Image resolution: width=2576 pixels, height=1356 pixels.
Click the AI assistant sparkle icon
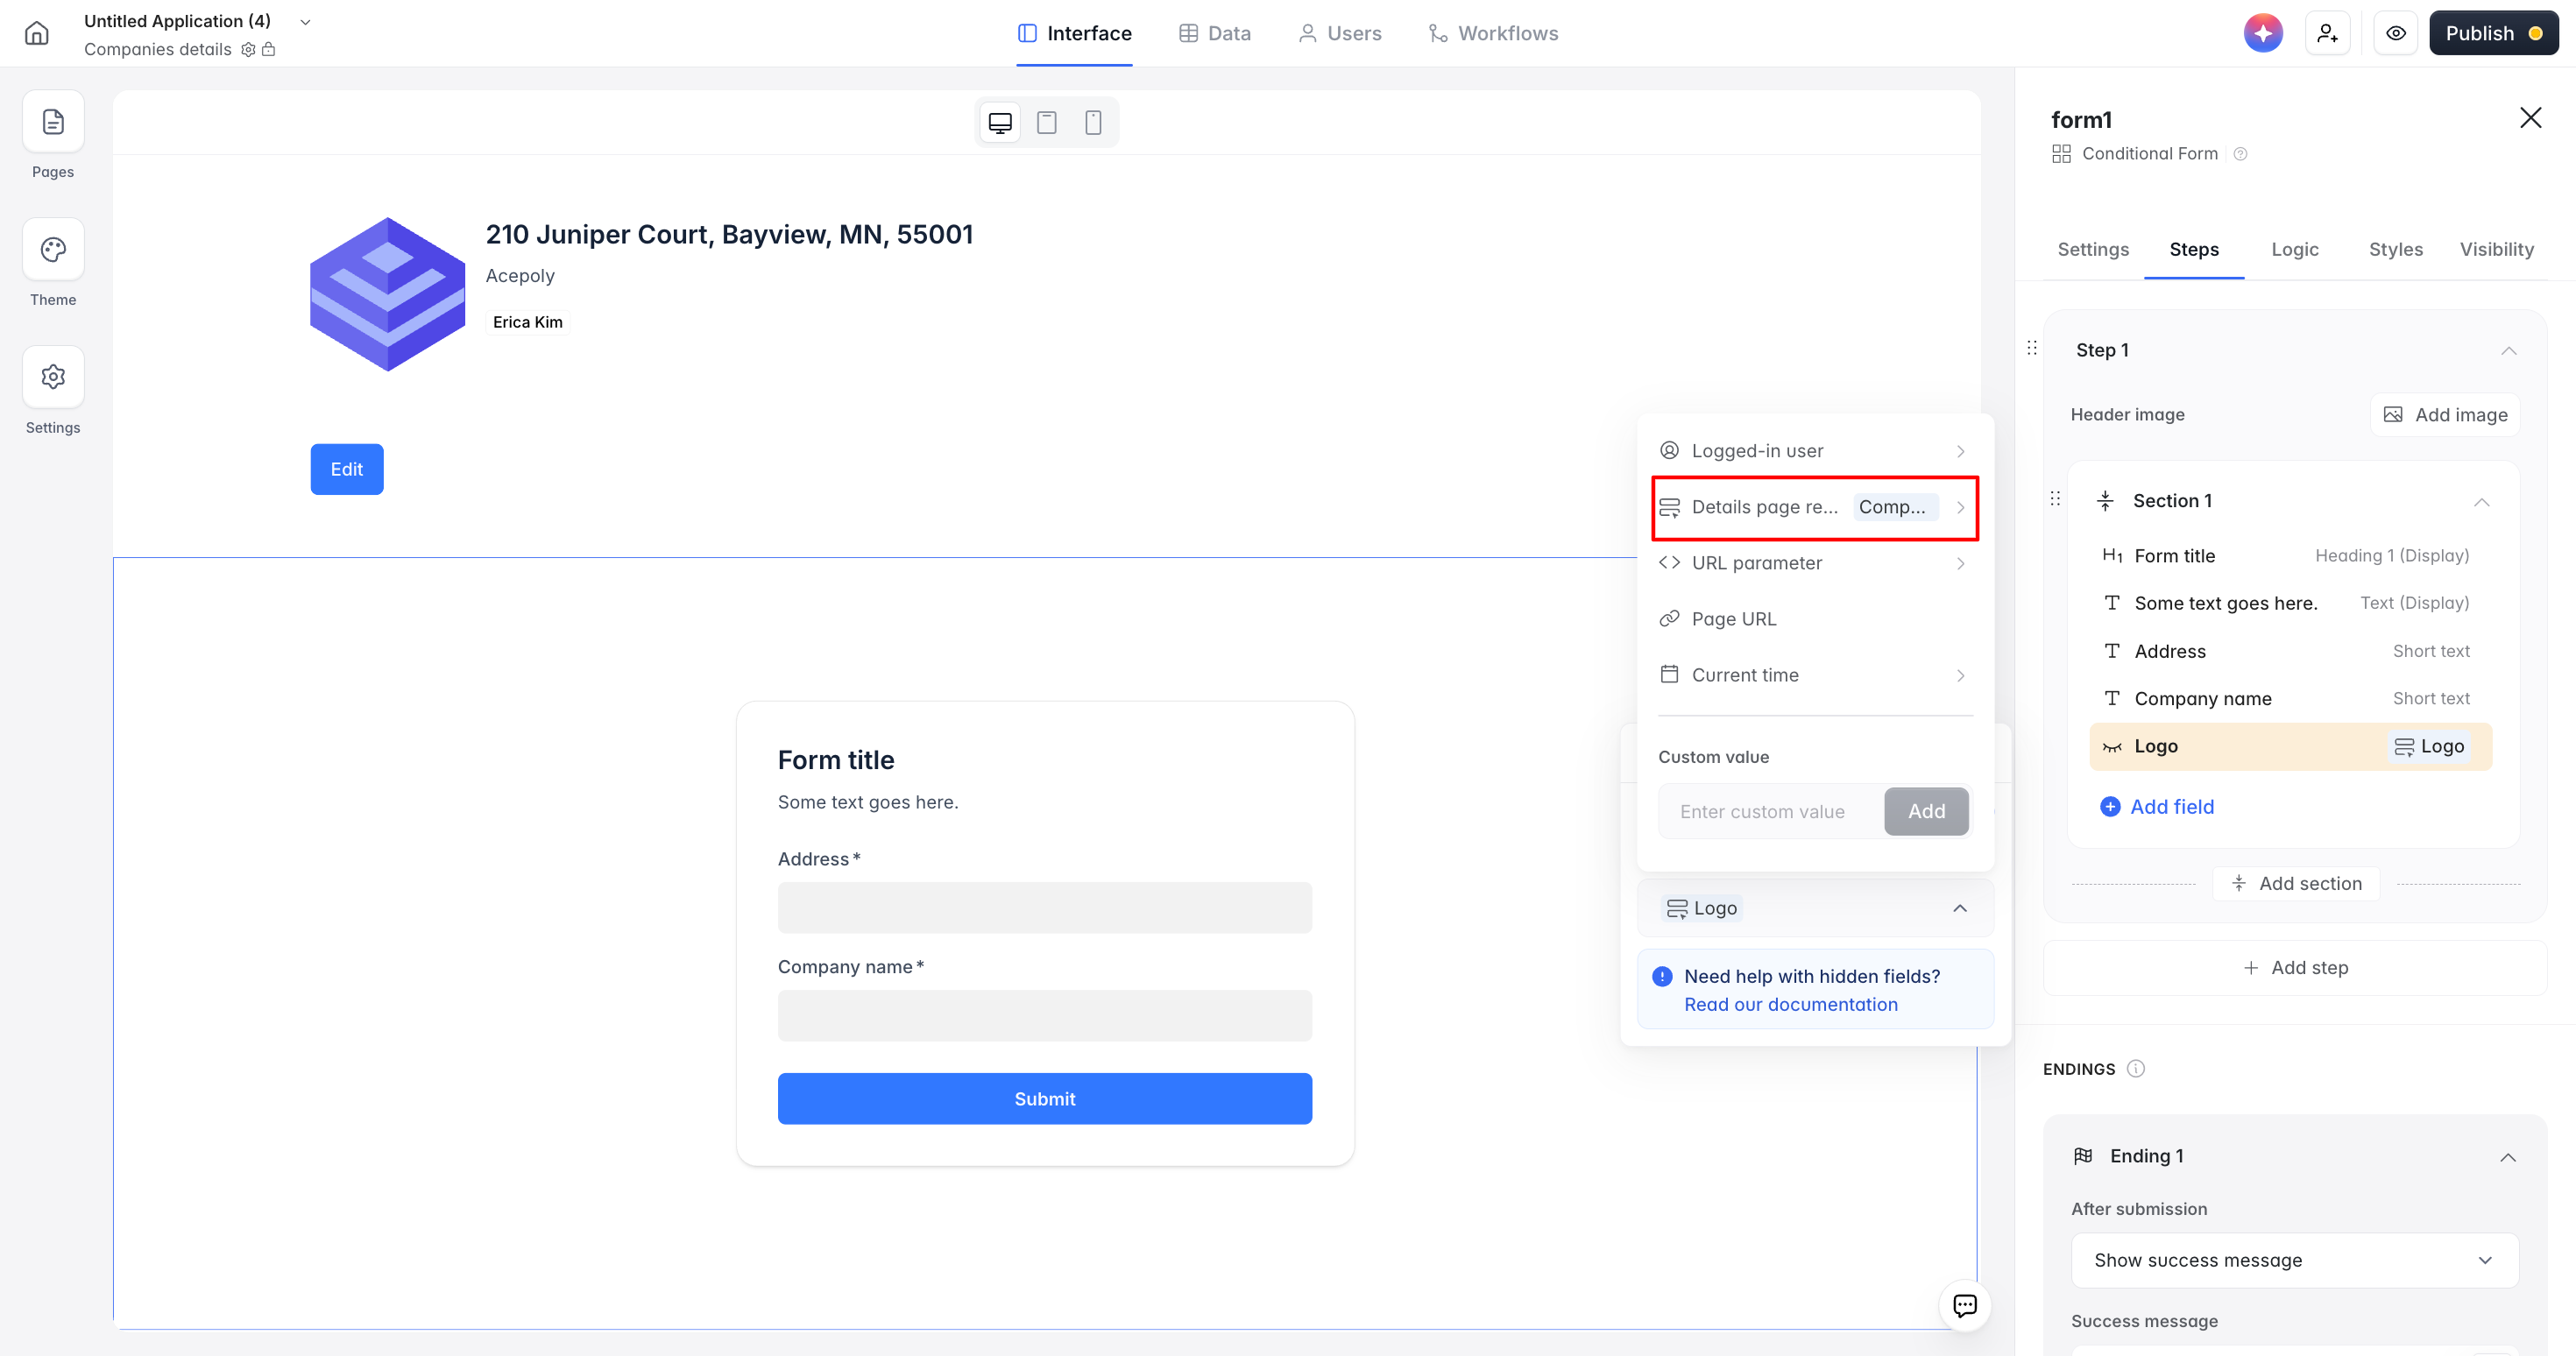[x=2263, y=33]
